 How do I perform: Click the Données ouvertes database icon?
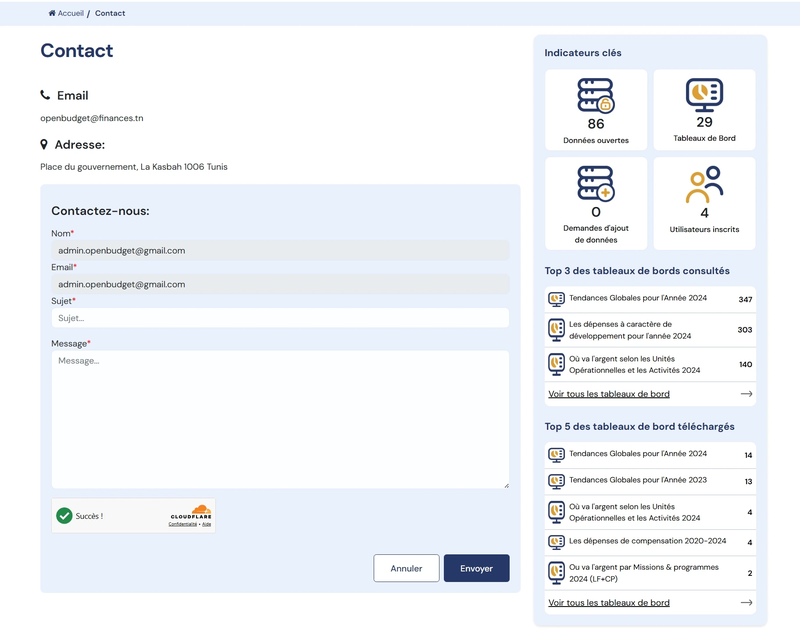pyautogui.click(x=596, y=96)
